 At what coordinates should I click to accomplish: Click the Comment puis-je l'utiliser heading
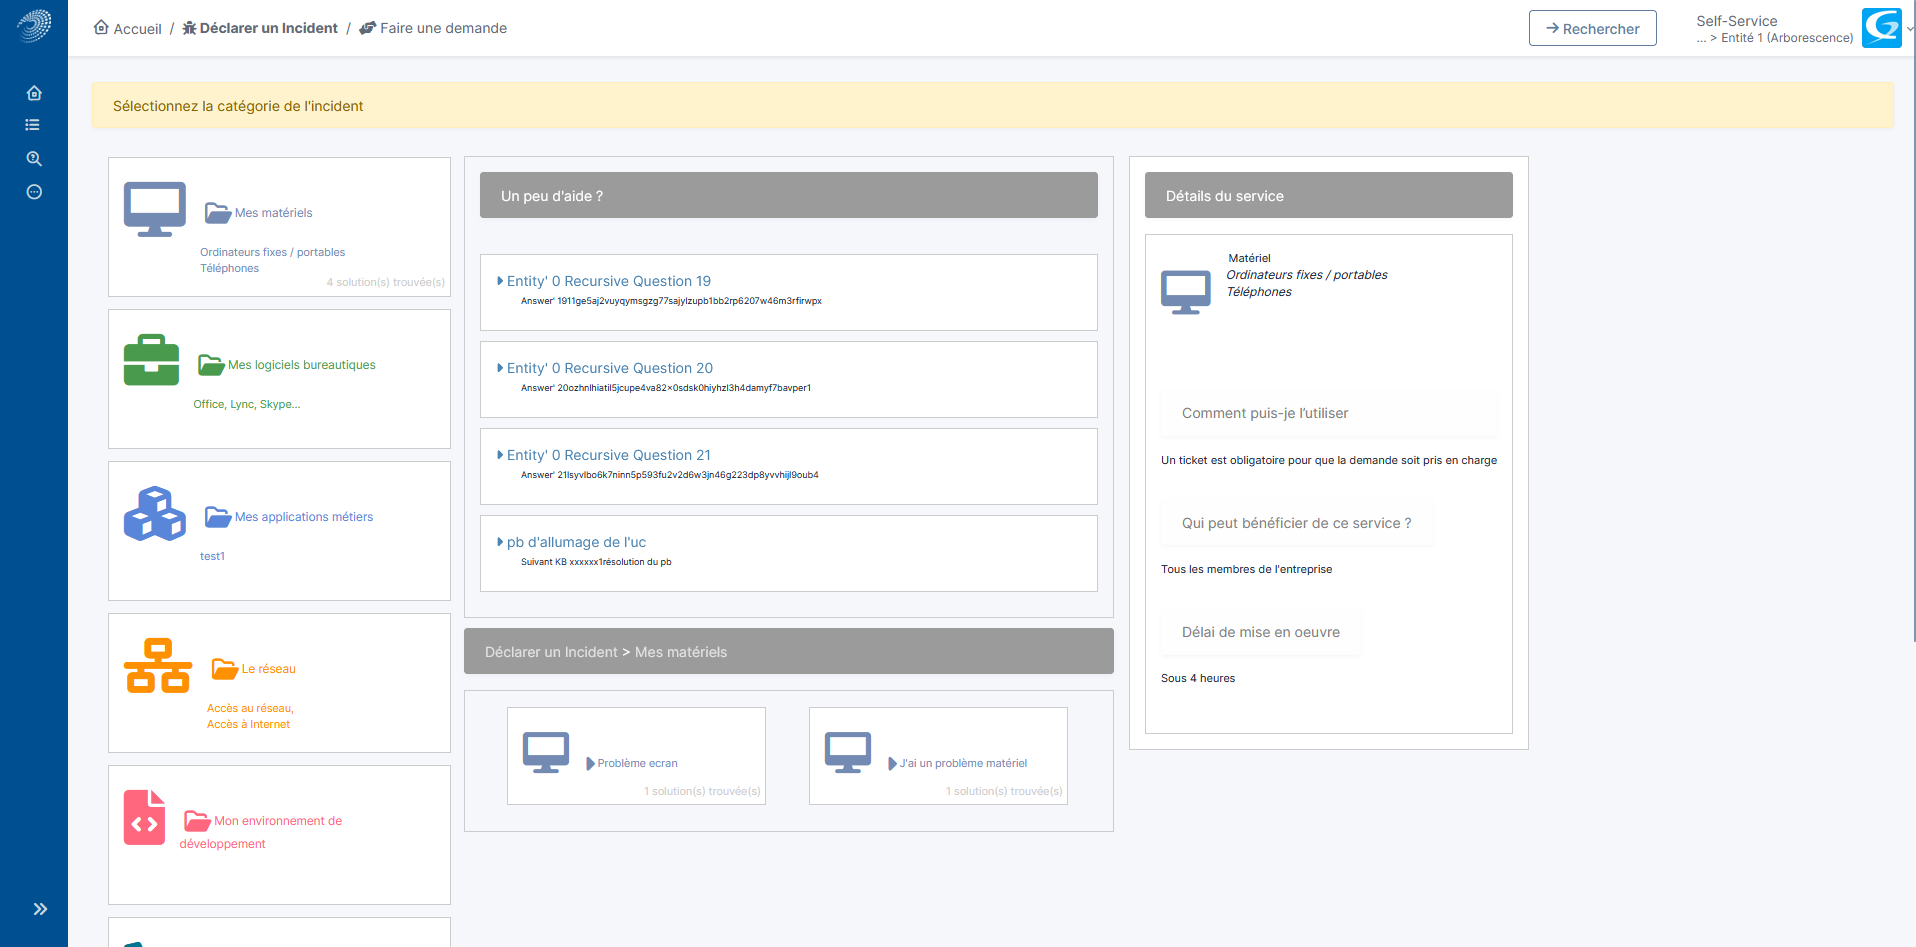point(1265,413)
